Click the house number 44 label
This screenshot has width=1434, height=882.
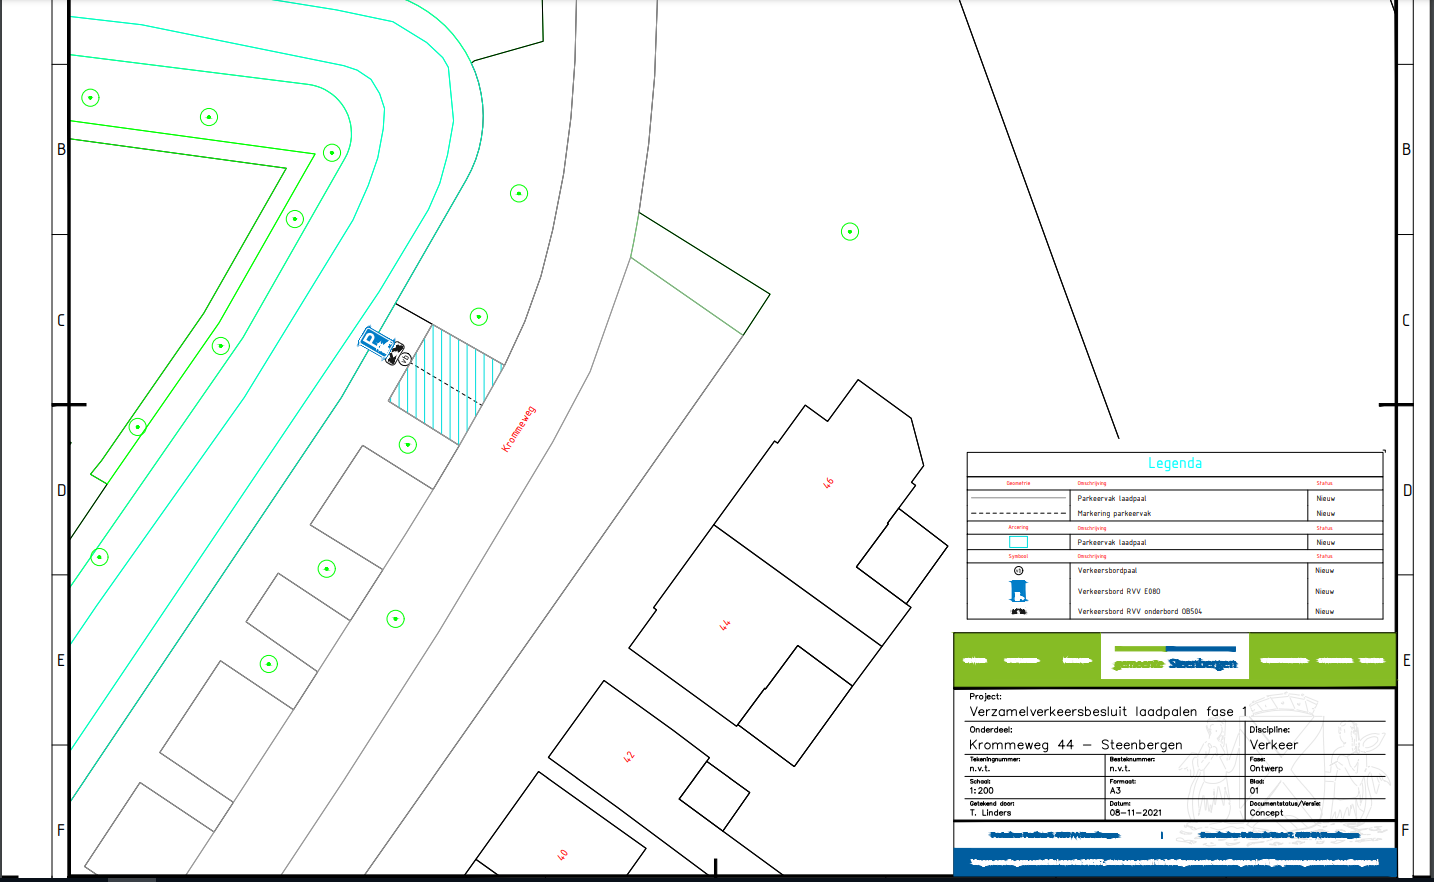click(x=725, y=625)
